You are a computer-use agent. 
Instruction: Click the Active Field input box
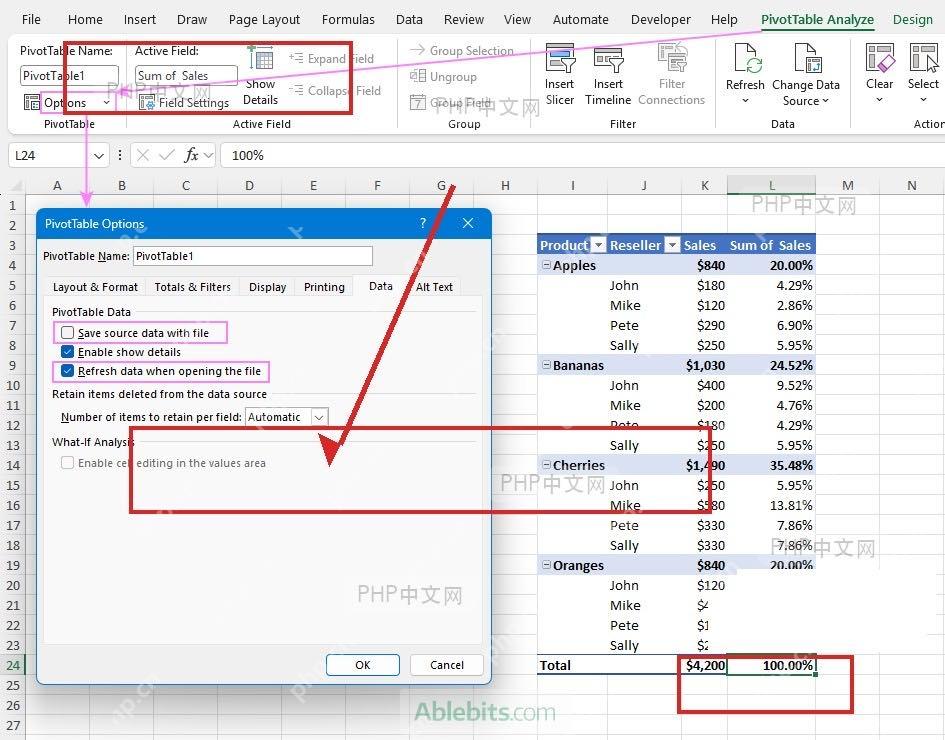point(186,75)
